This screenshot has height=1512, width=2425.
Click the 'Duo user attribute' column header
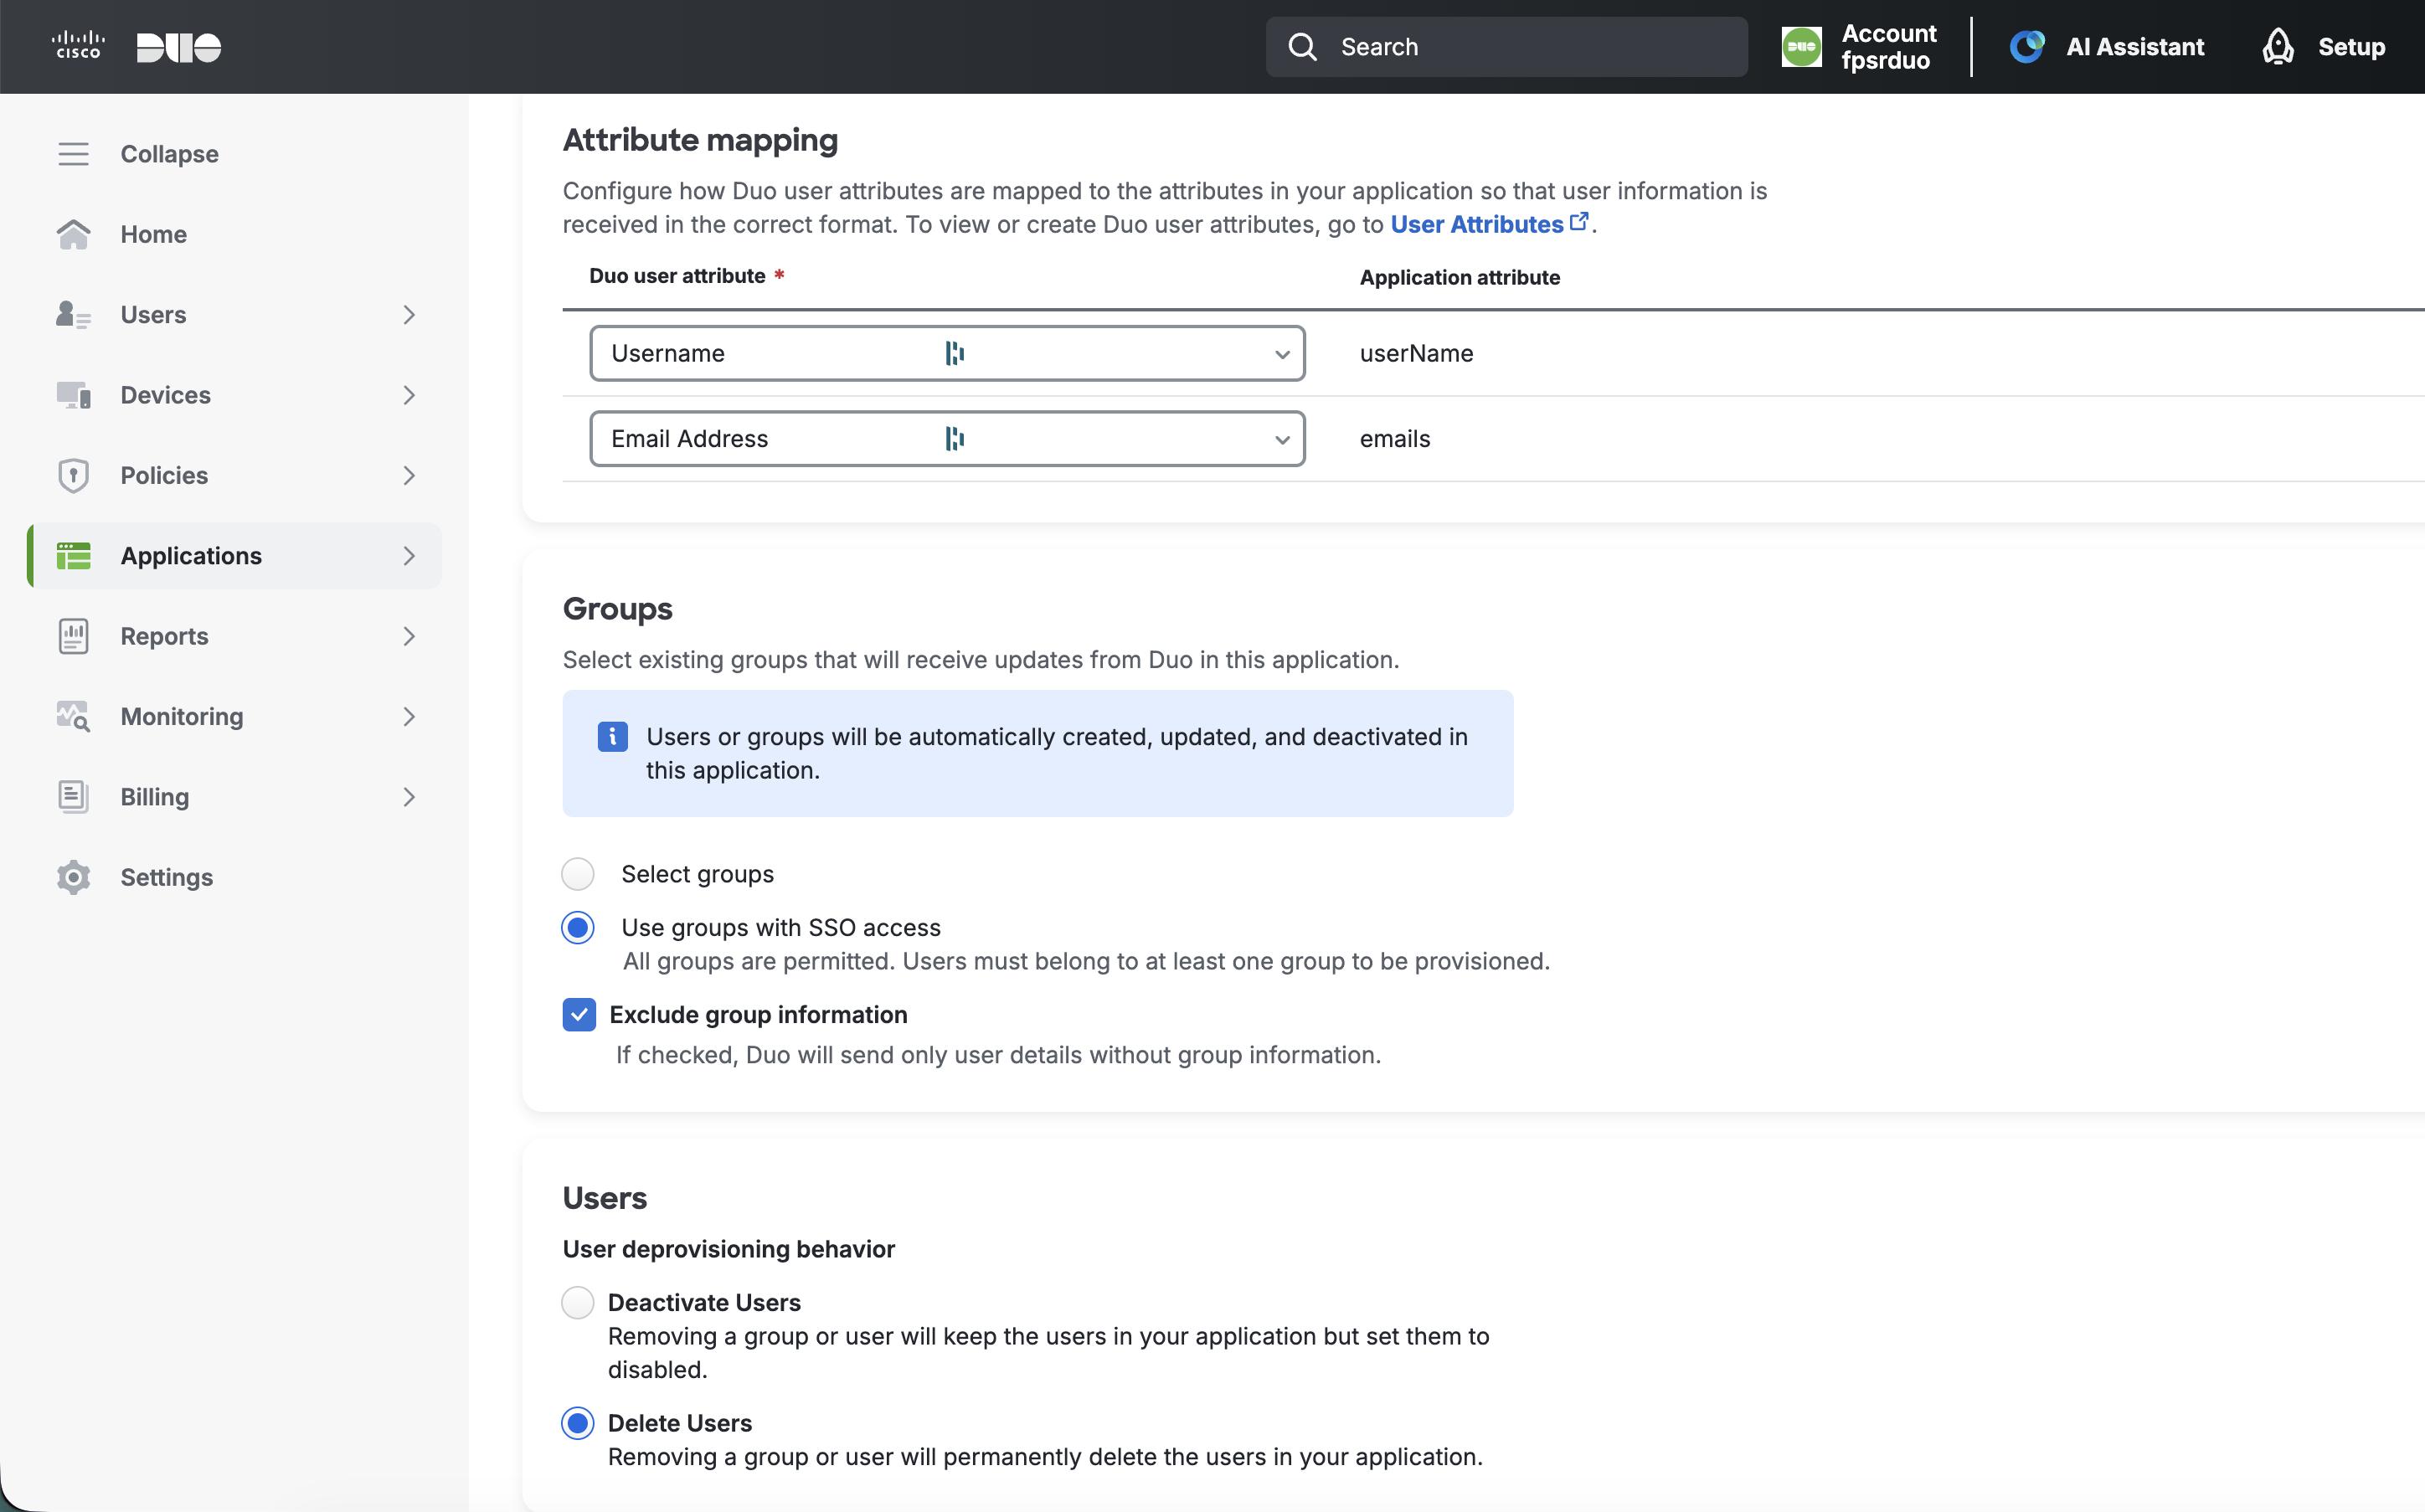[x=677, y=276]
